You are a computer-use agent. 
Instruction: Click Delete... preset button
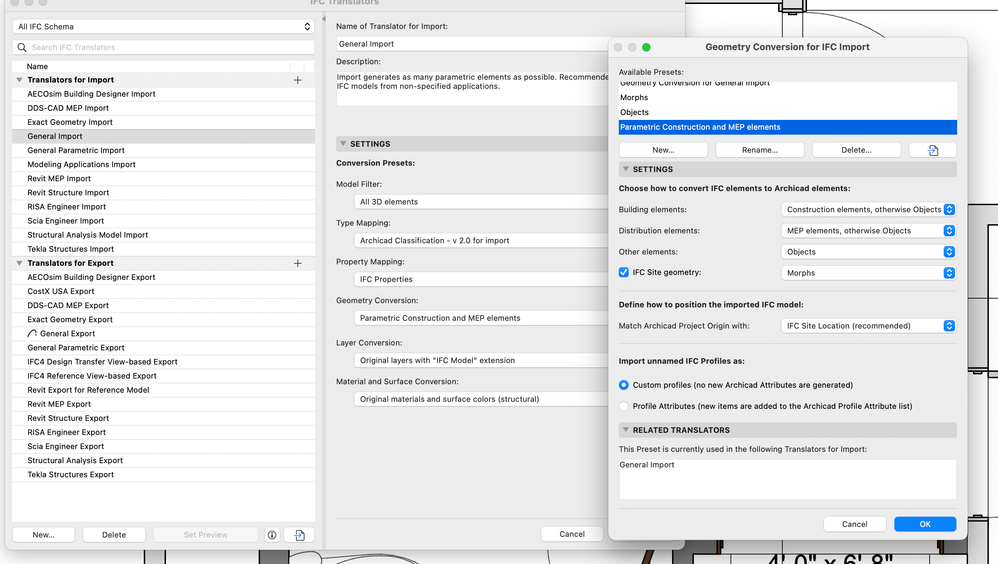tap(856, 150)
